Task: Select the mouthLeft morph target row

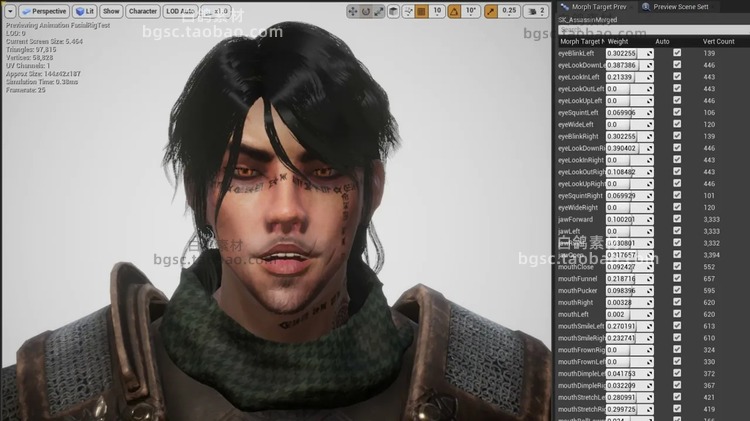Action: point(653,314)
